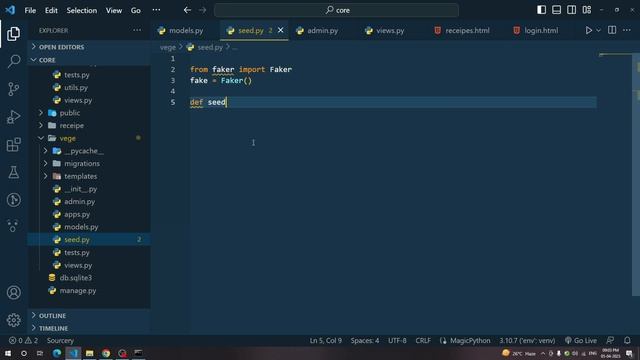Open the editor More Actions ellipsis
Screen dimensions: 640x360
click(x=627, y=30)
